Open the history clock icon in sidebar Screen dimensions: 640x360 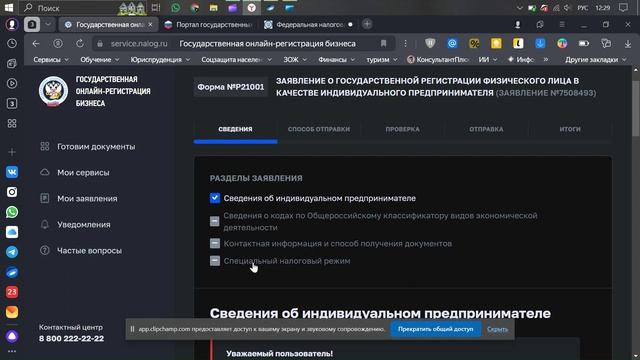click(x=12, y=43)
